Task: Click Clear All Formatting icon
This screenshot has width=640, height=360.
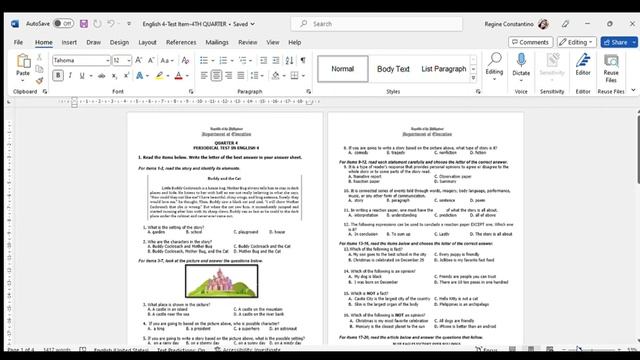Action: (185, 60)
